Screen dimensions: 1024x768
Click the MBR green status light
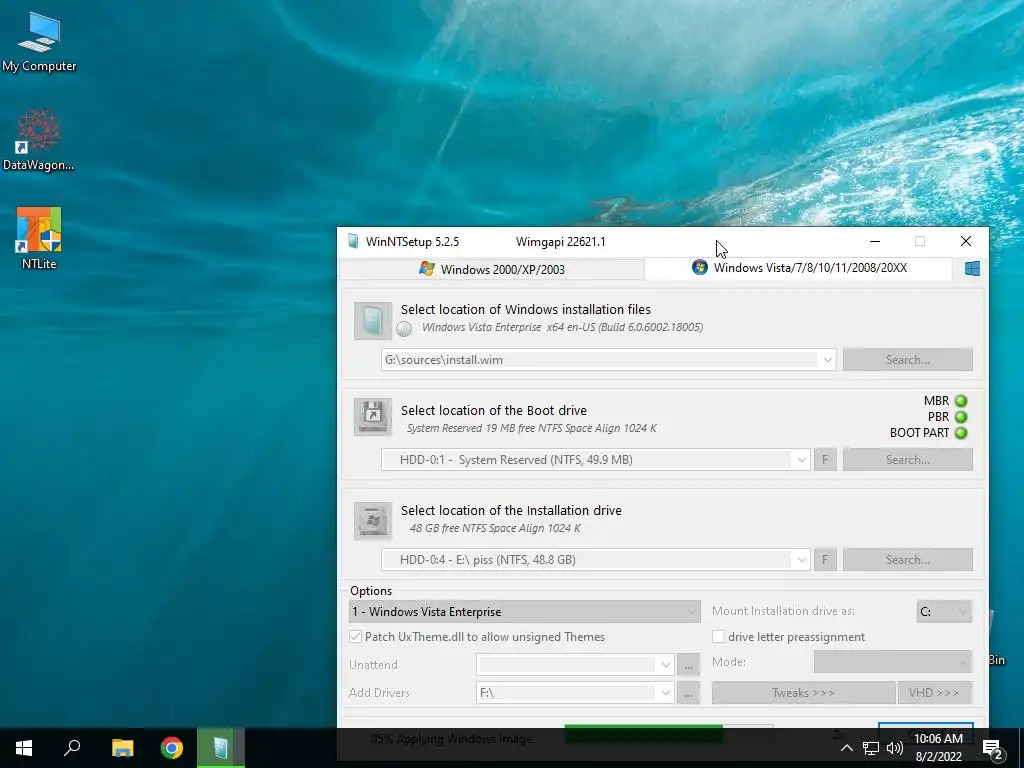coord(961,401)
